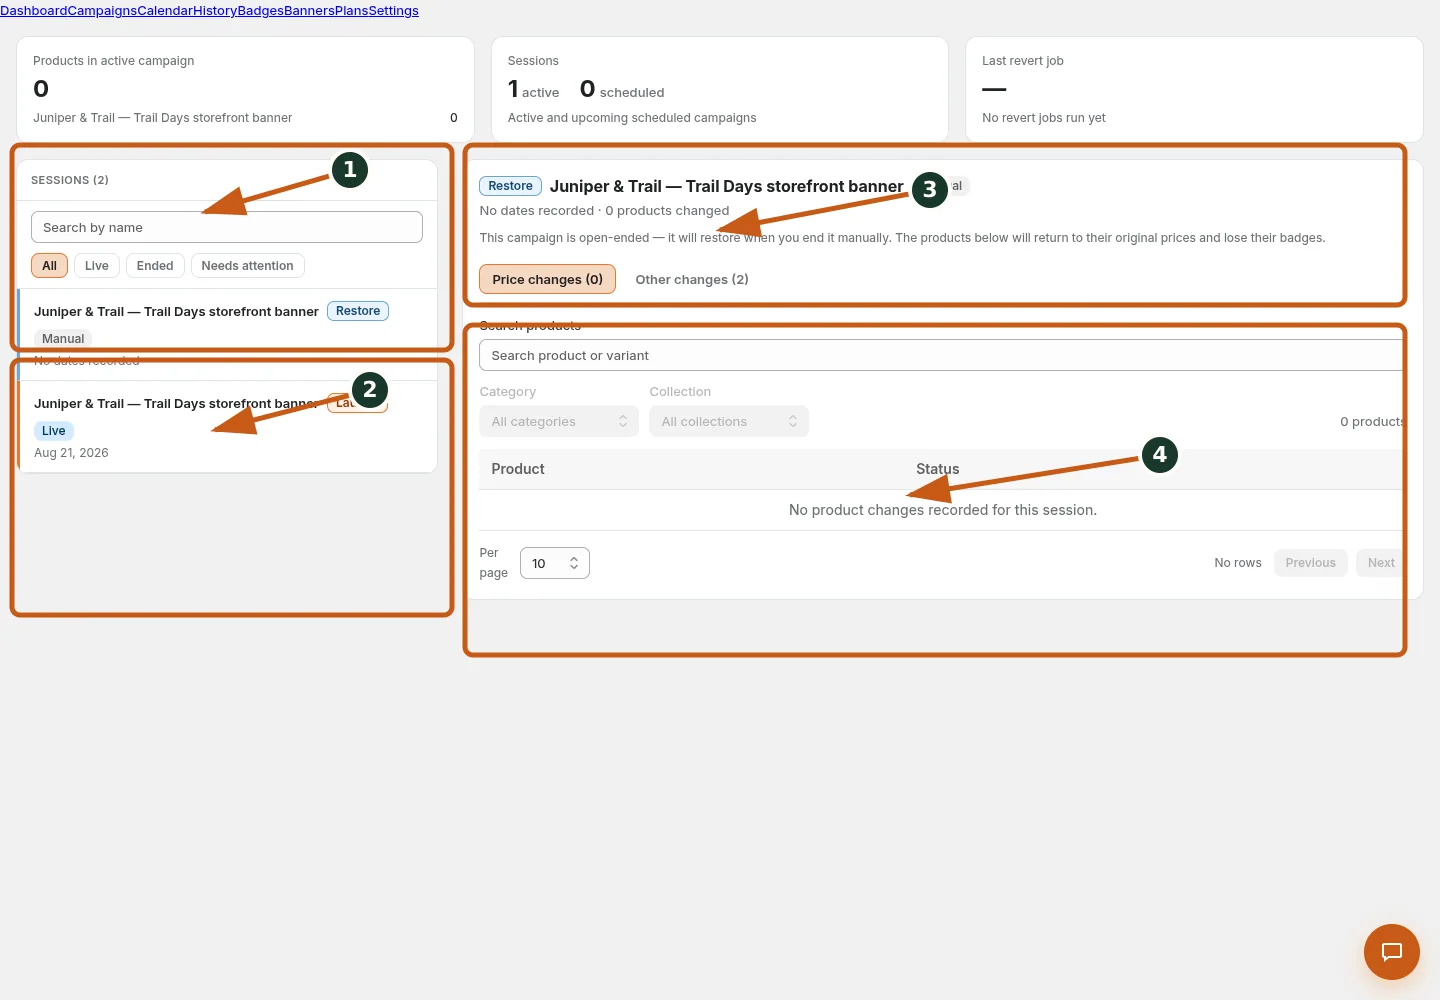1440x1000 pixels.
Task: Click 'No product changes recorded' message
Action: 943,510
